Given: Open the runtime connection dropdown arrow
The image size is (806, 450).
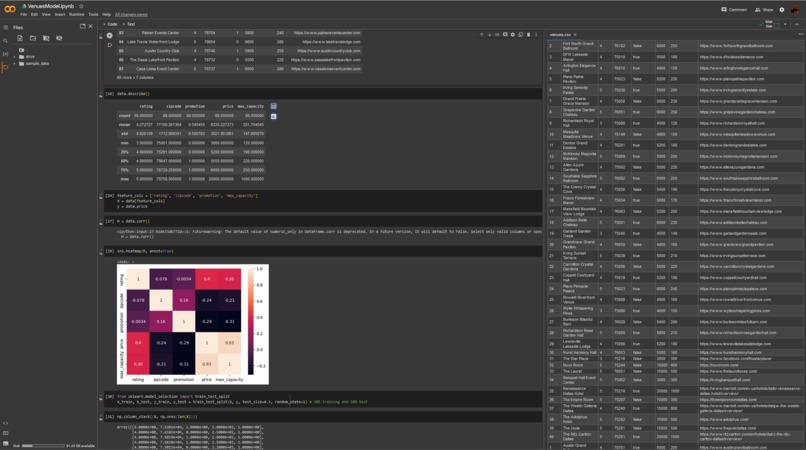Looking at the screenshot, I should point(785,24).
